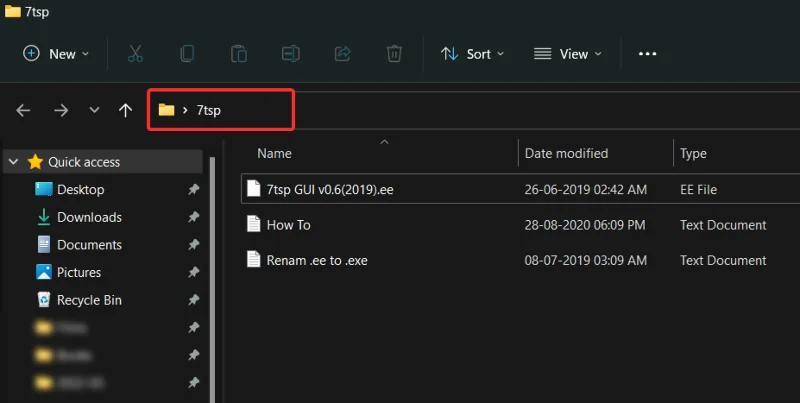800x403 pixels.
Task: Click the Delete trash can icon
Action: pos(394,54)
